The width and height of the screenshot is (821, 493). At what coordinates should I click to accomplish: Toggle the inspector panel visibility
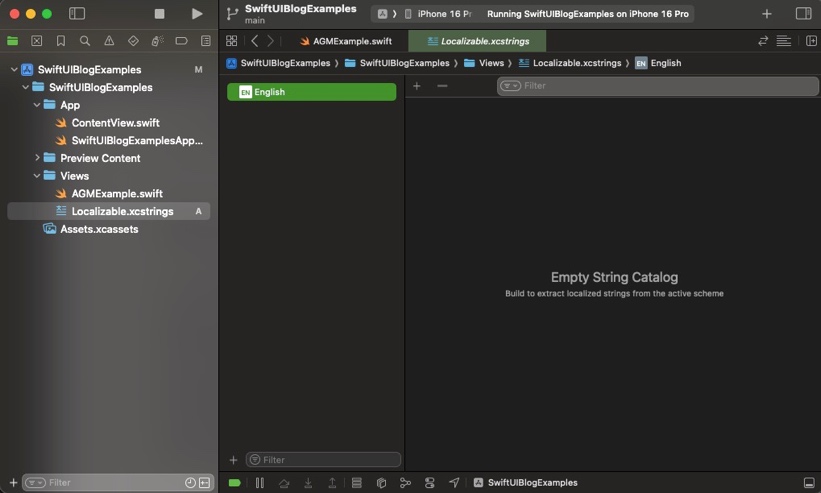(803, 14)
